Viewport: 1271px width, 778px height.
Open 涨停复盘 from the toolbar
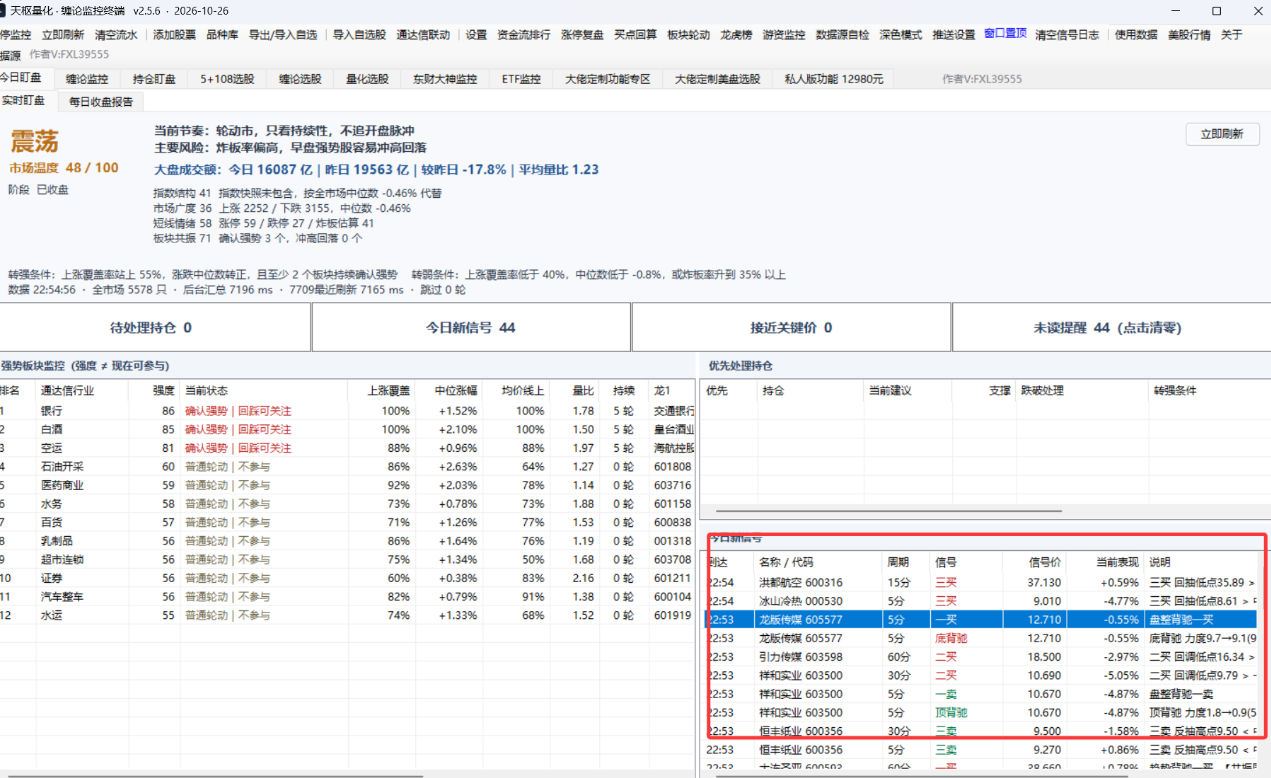pyautogui.click(x=582, y=34)
